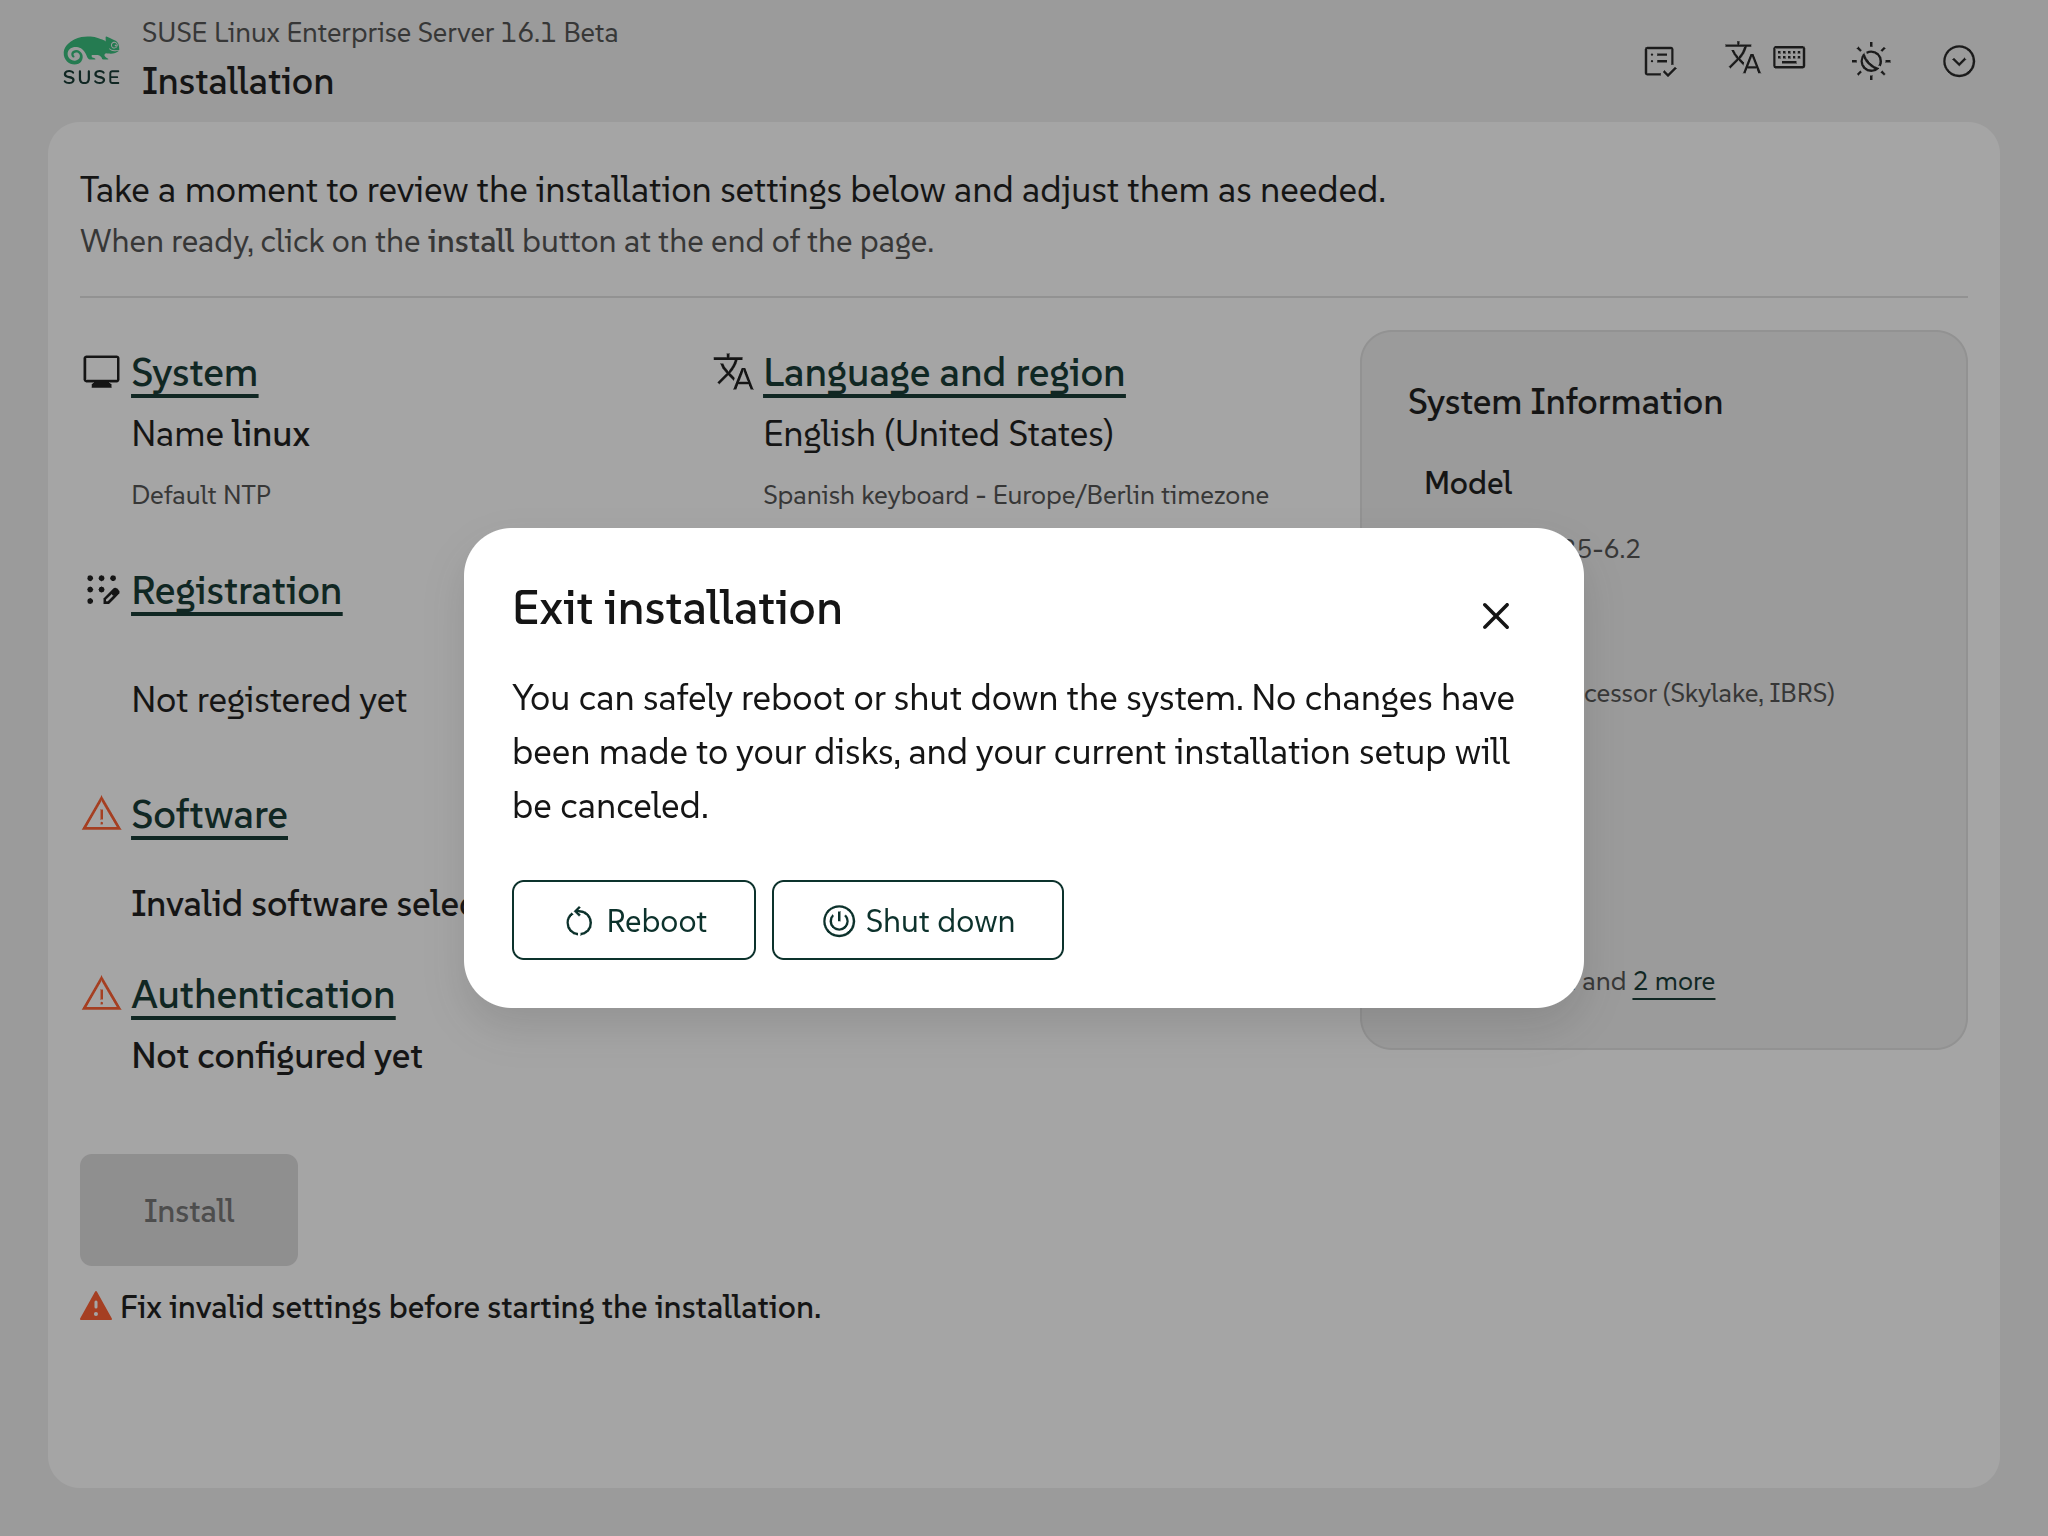Viewport: 2048px width, 1536px height.
Task: Click 'Spanish keyboard - Europe/Berlin timezone' text
Action: (1016, 495)
